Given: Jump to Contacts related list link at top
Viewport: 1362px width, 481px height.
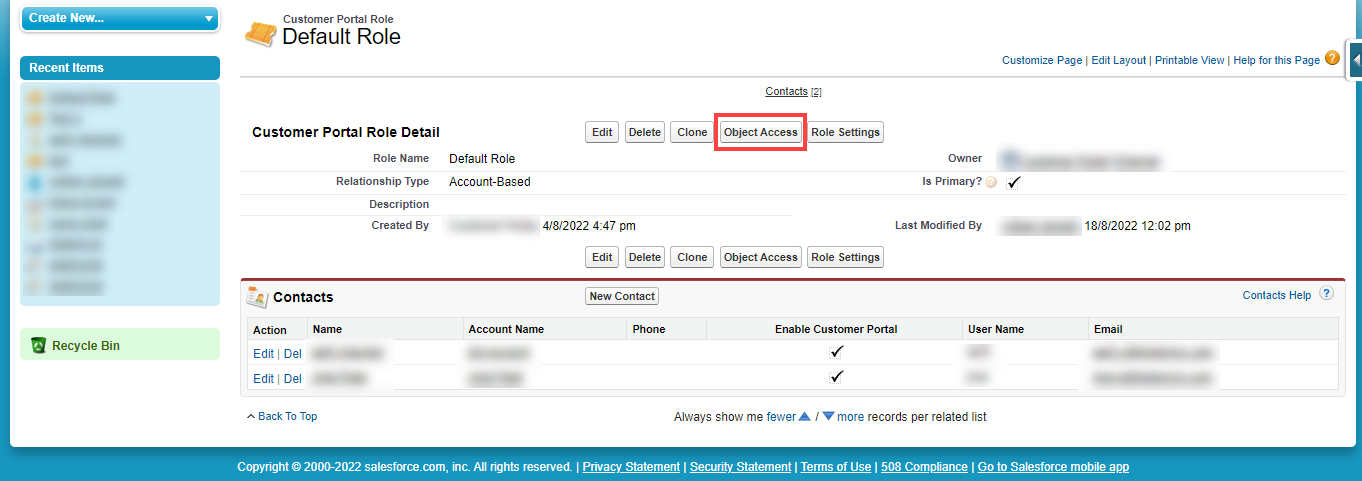Looking at the screenshot, I should 786,91.
